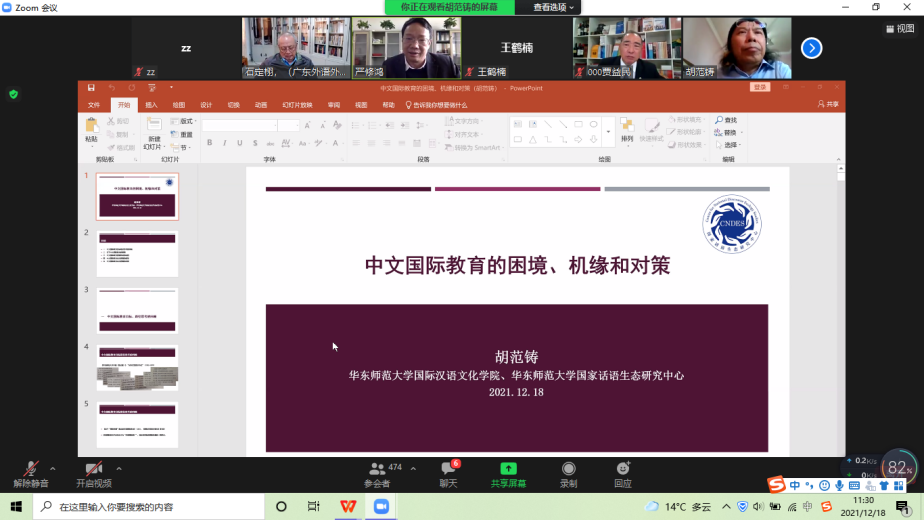Expand the audio options arrow beside 解除静音
The height and width of the screenshot is (520, 924).
[x=53, y=468]
